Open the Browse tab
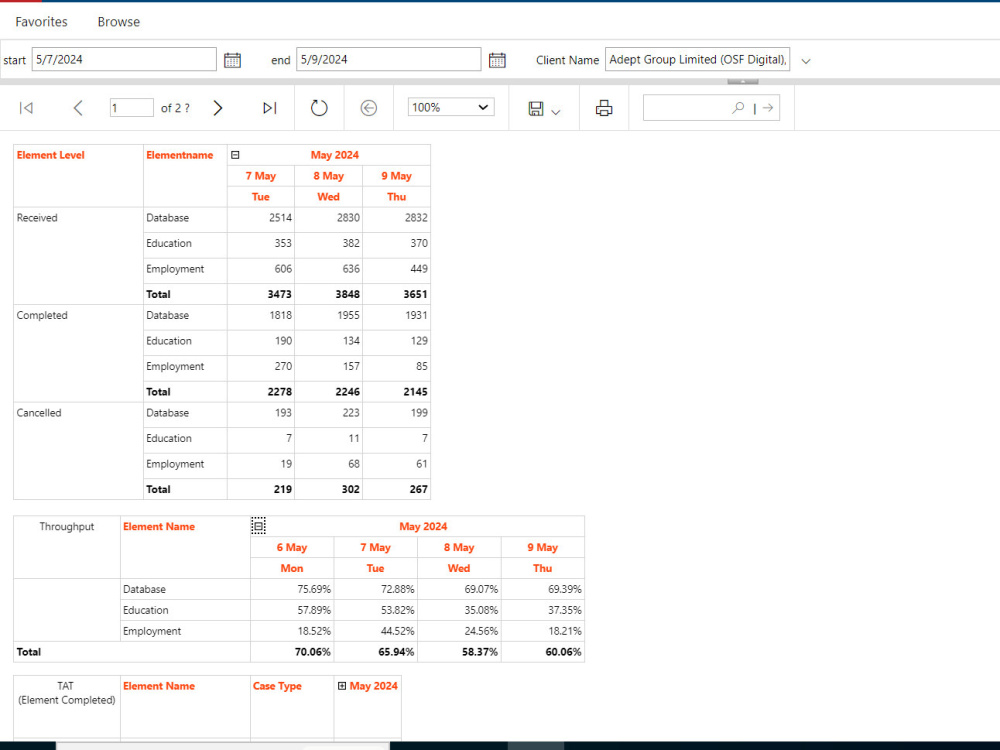This screenshot has width=1000, height=750. [x=119, y=22]
